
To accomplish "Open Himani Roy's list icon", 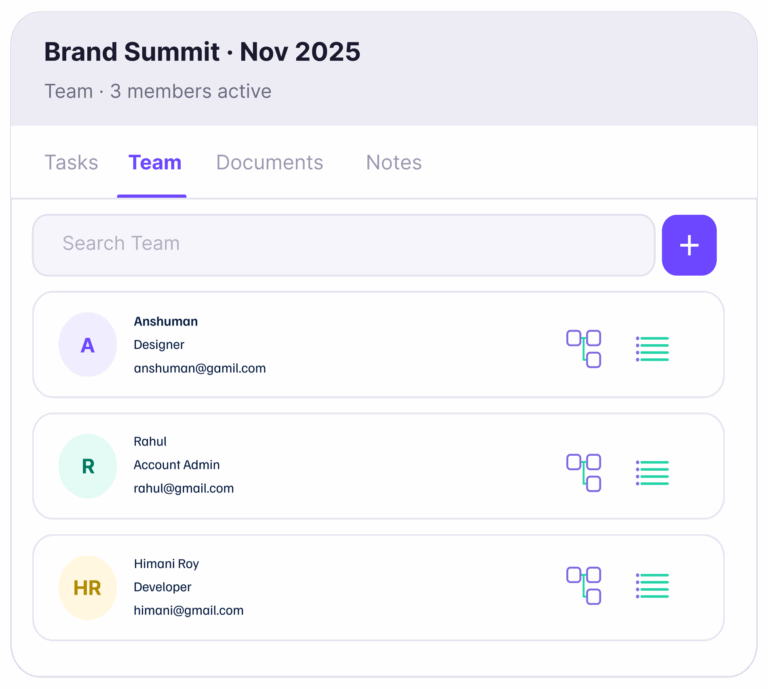I will tap(652, 586).
